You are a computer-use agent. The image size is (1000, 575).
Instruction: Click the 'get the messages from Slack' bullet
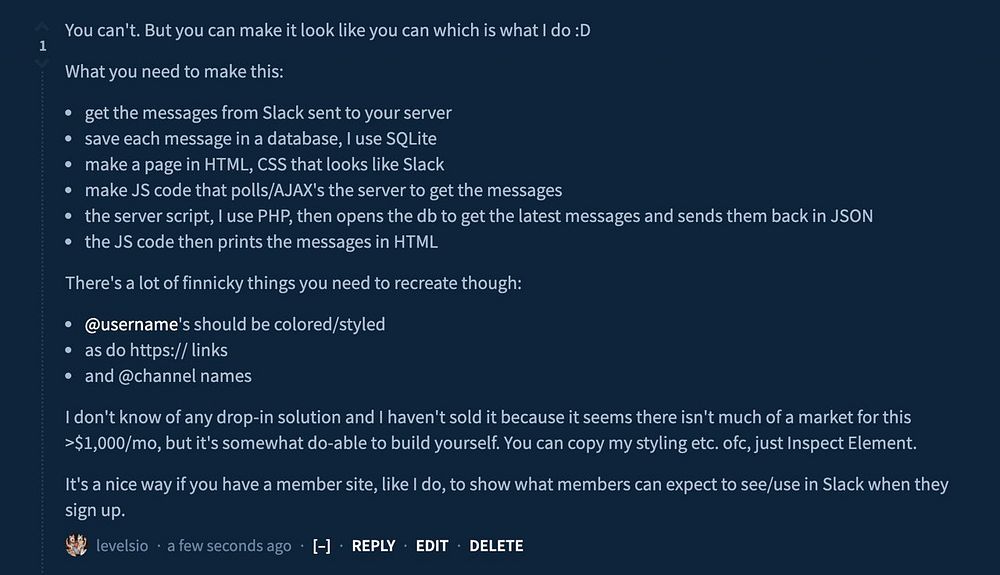268,112
